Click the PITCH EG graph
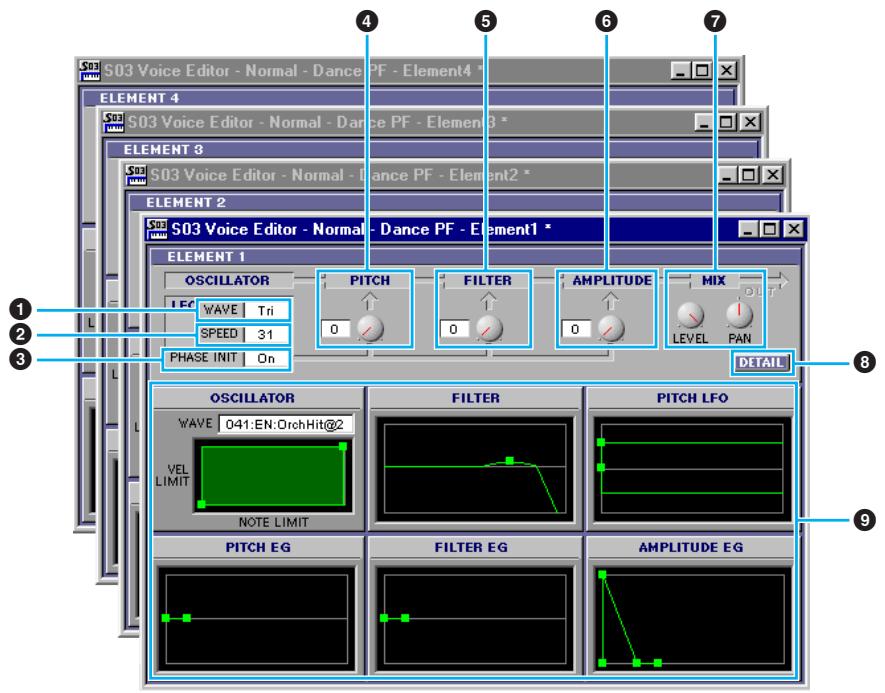 [x=257, y=619]
